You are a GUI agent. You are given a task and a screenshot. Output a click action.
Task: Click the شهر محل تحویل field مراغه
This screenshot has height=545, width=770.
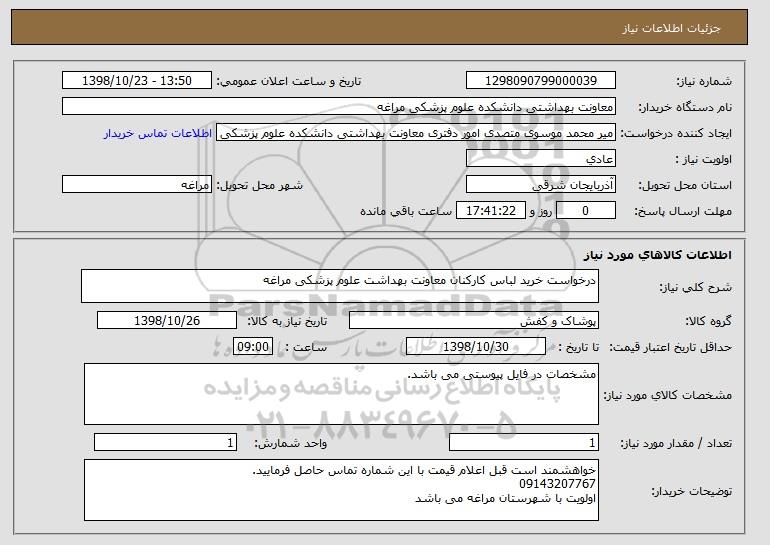tap(137, 185)
